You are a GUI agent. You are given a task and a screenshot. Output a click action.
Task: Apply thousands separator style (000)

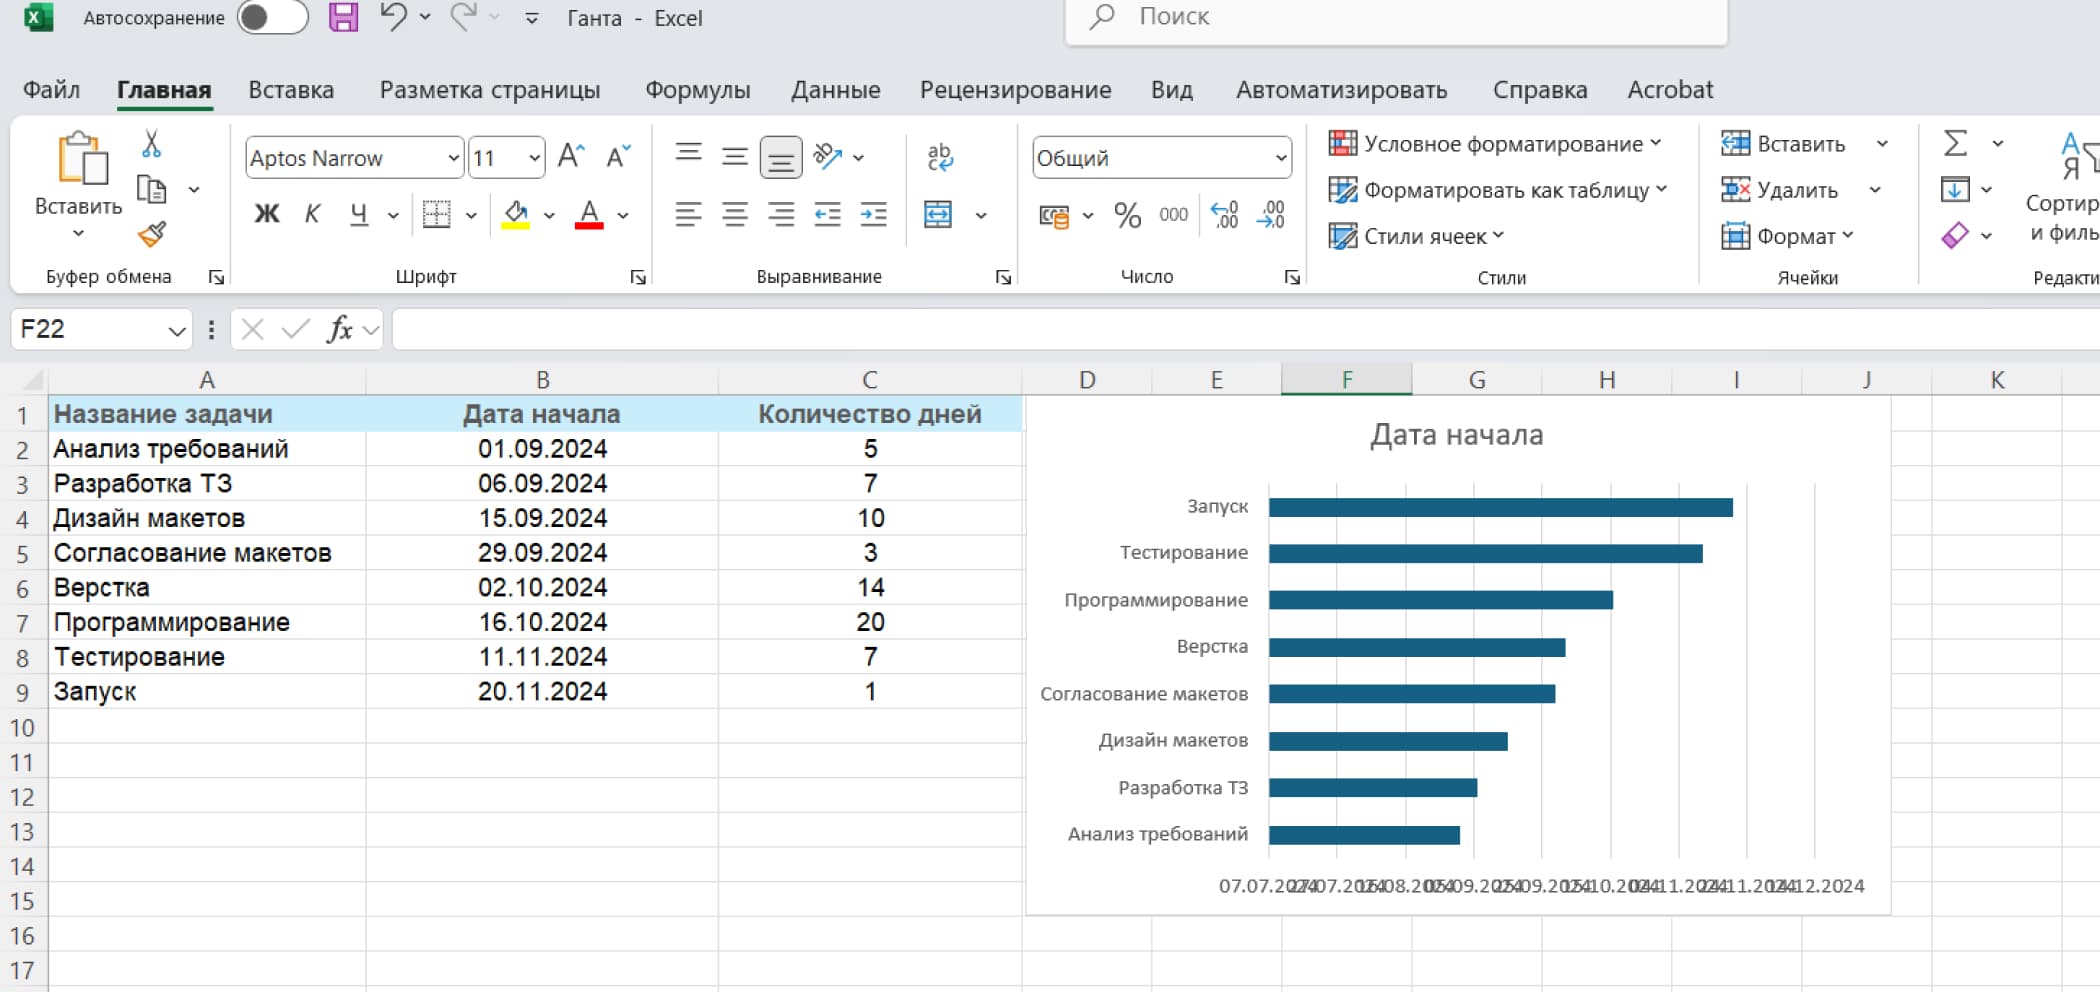[1174, 215]
